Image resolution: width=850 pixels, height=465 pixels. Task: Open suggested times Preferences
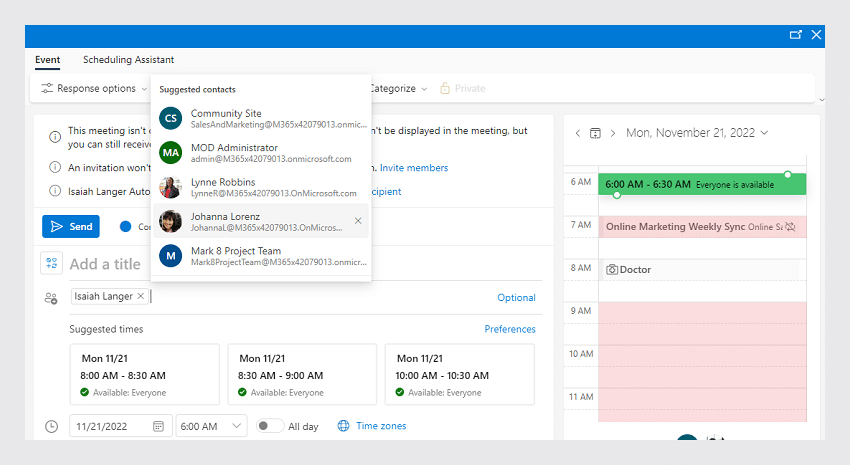click(510, 329)
